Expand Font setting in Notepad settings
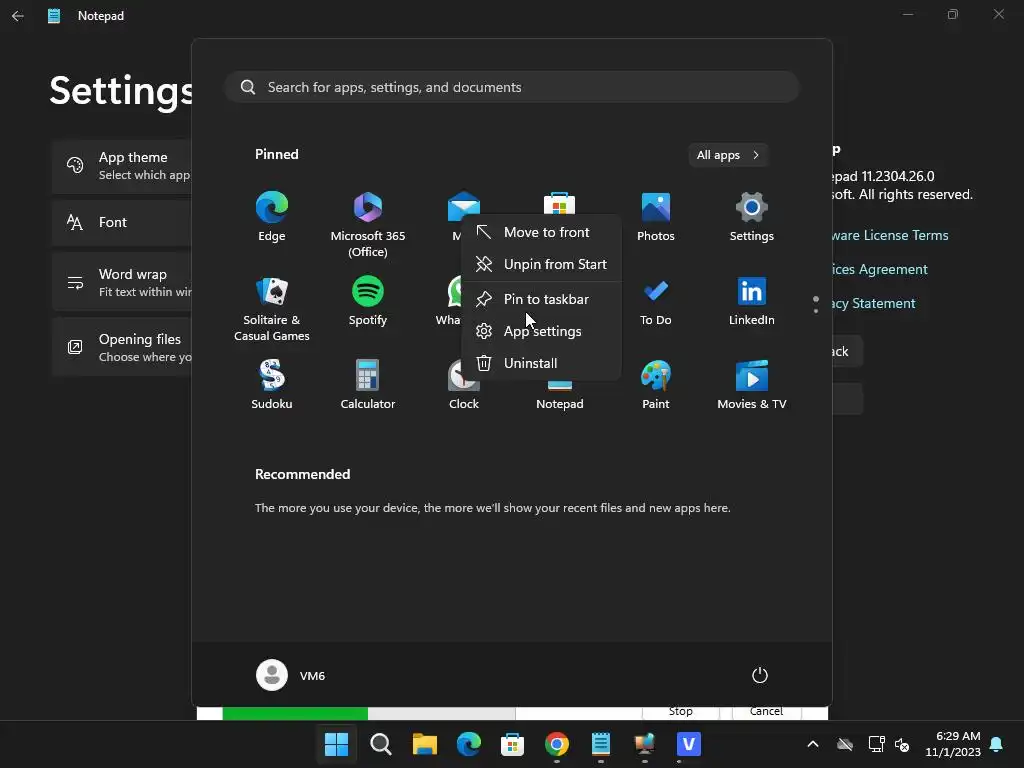The width and height of the screenshot is (1024, 768). click(x=123, y=222)
